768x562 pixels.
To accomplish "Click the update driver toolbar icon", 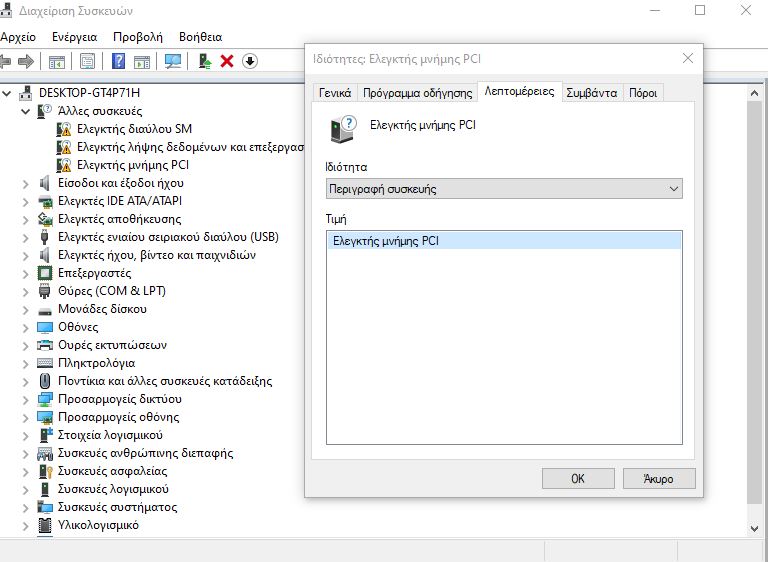I will 205,61.
